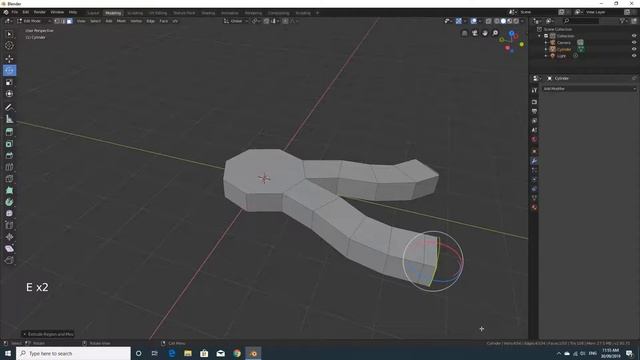Select the active Rotate tool
This screenshot has height=360, width=640.
[9, 71]
